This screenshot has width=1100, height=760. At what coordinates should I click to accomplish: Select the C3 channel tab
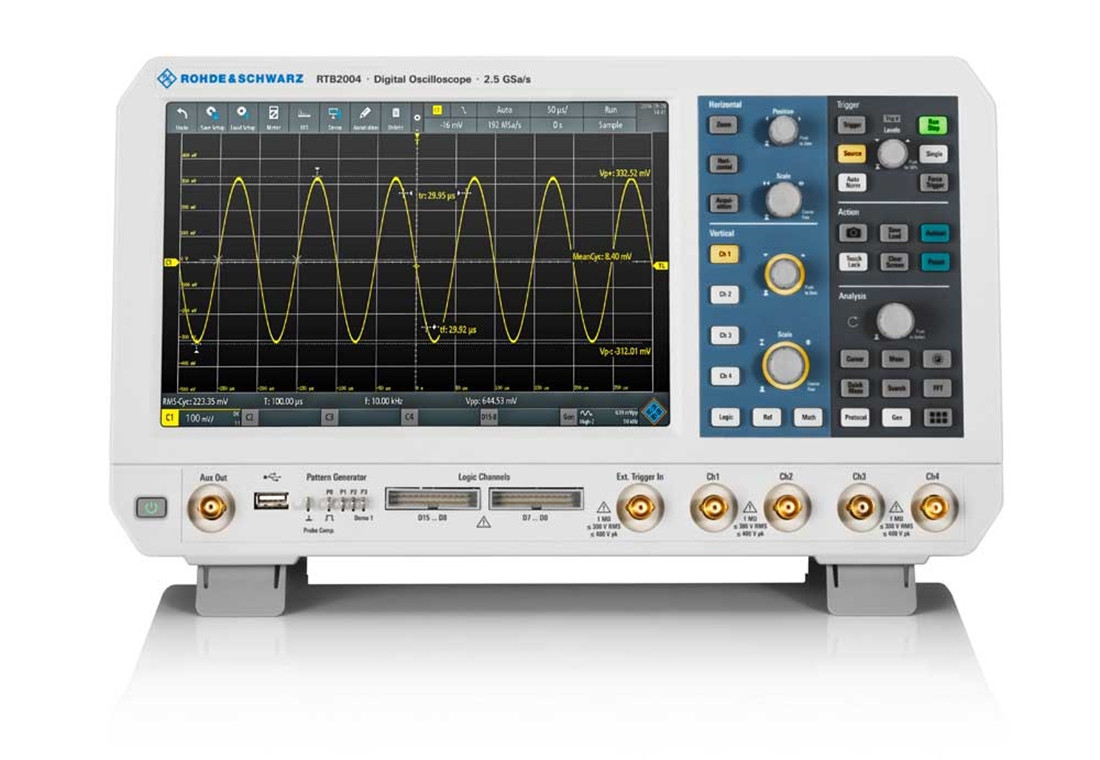[x=329, y=416]
